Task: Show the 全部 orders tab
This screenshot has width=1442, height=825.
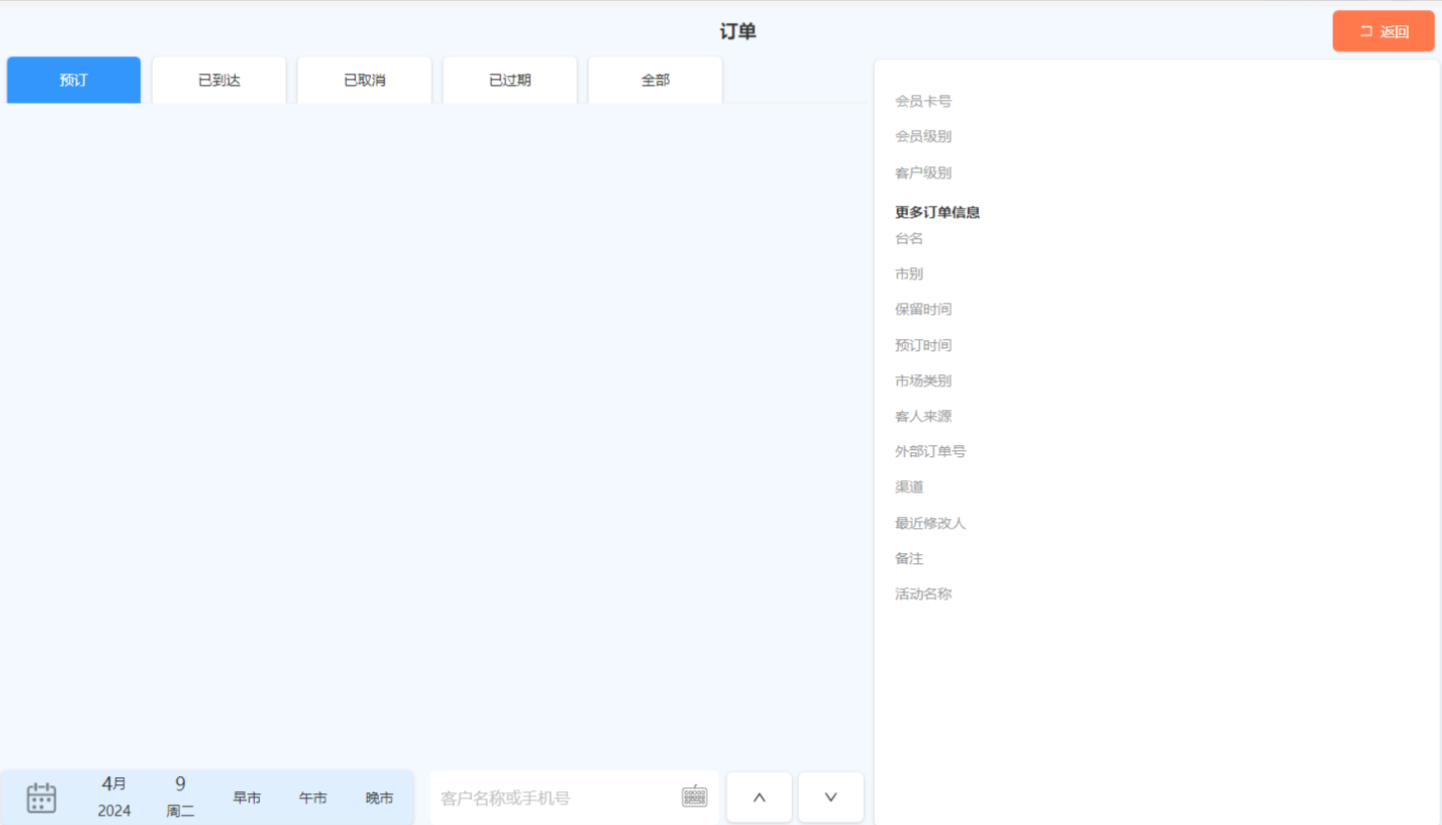Action: point(655,80)
